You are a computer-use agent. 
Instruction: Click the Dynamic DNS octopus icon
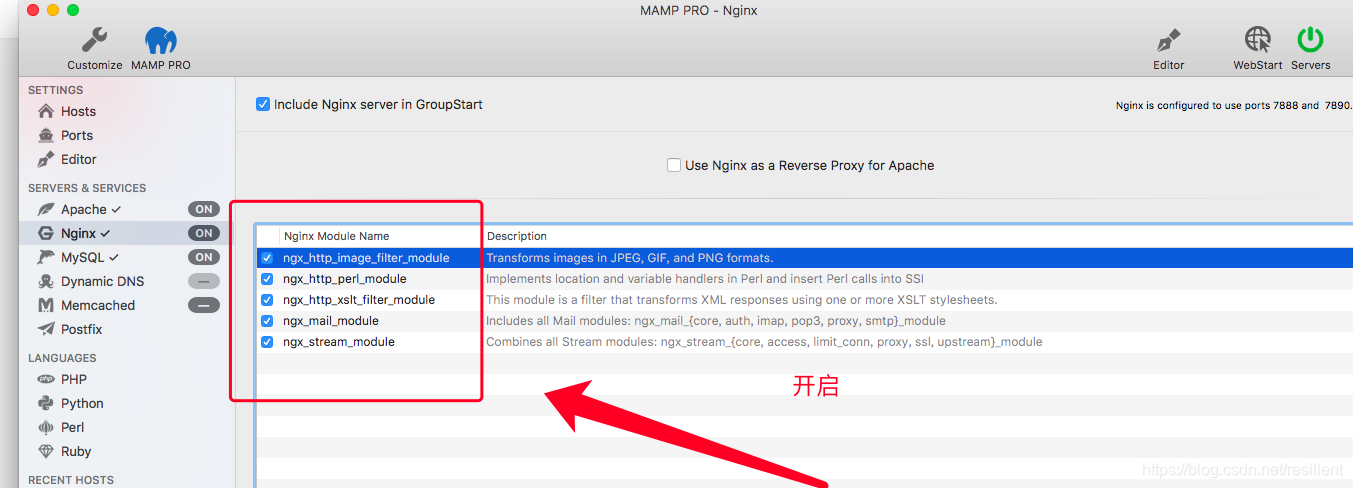pyautogui.click(x=46, y=281)
